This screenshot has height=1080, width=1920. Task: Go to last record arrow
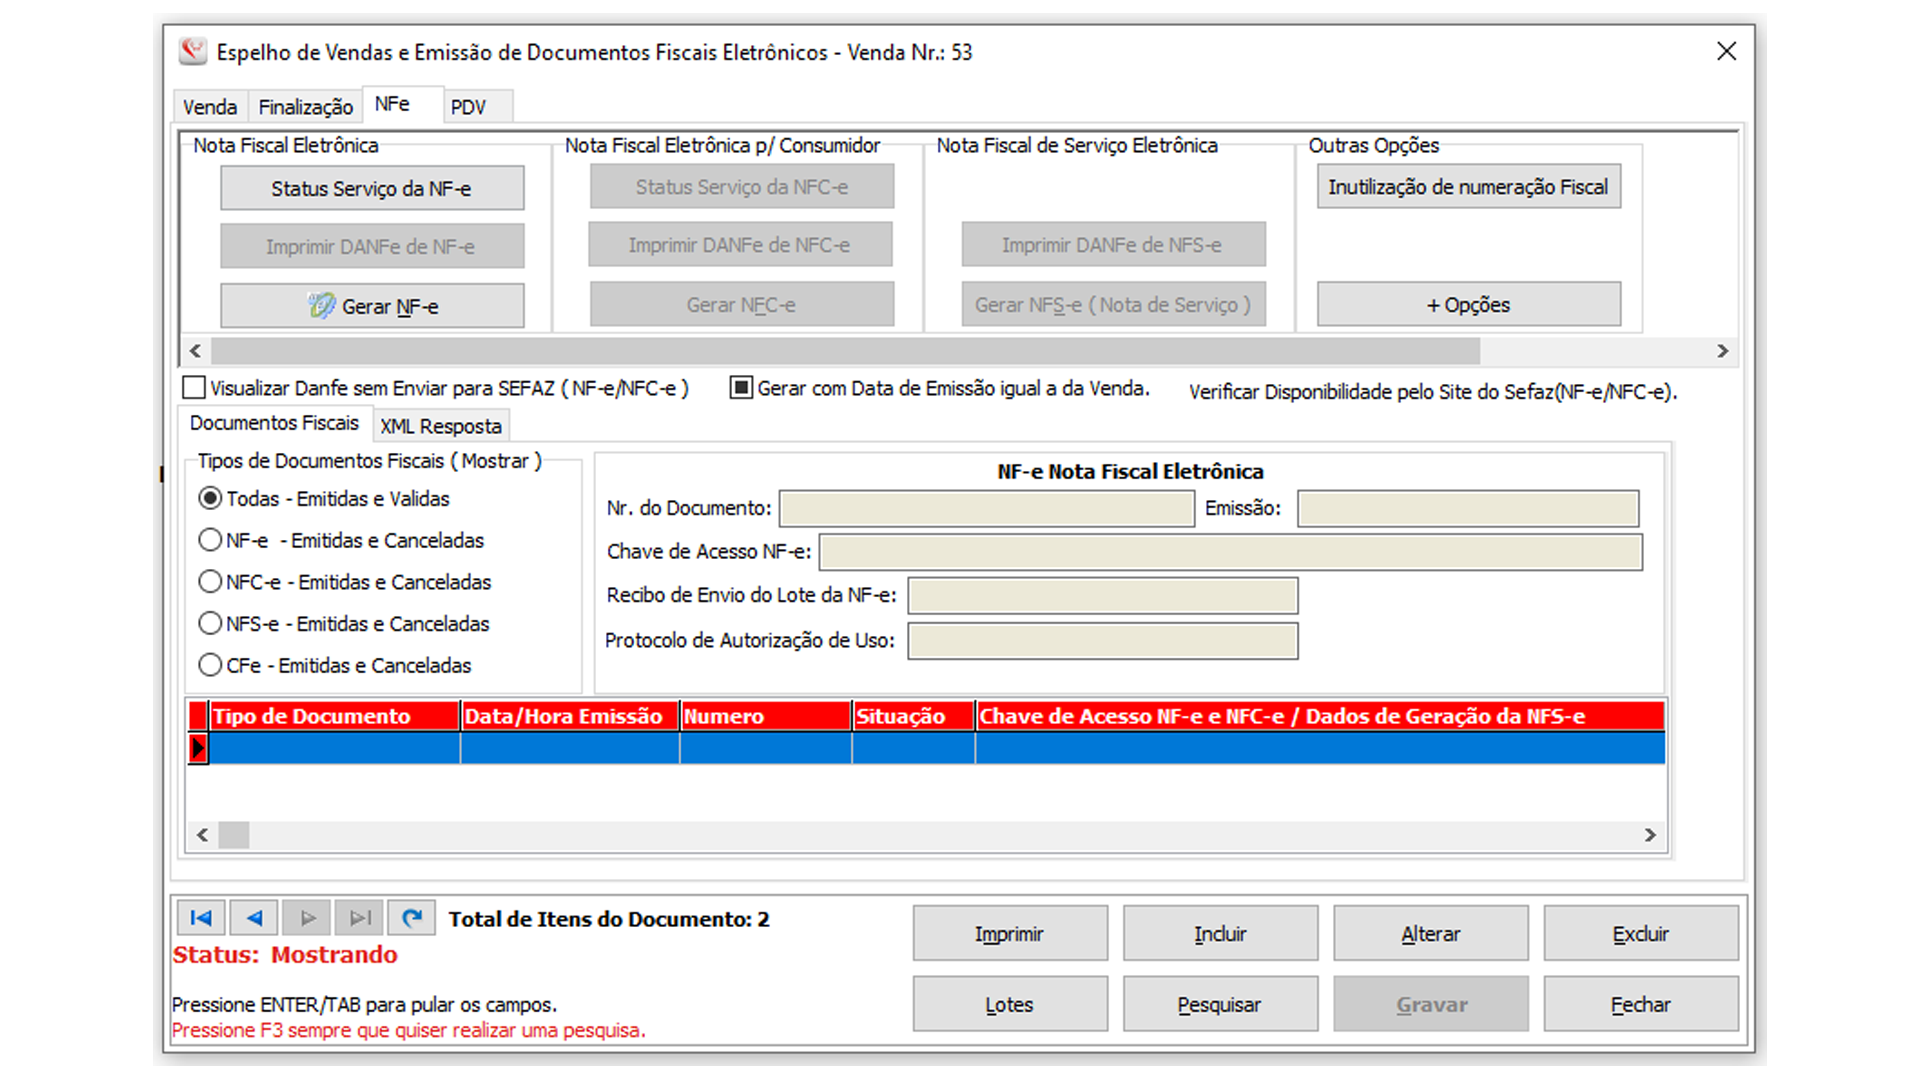(359, 918)
